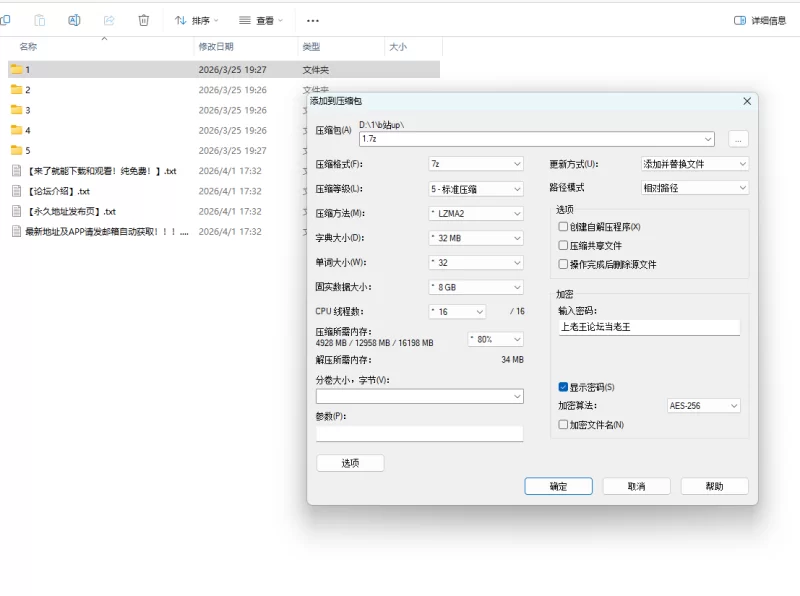Click the paste clipboard icon

(x=40, y=20)
